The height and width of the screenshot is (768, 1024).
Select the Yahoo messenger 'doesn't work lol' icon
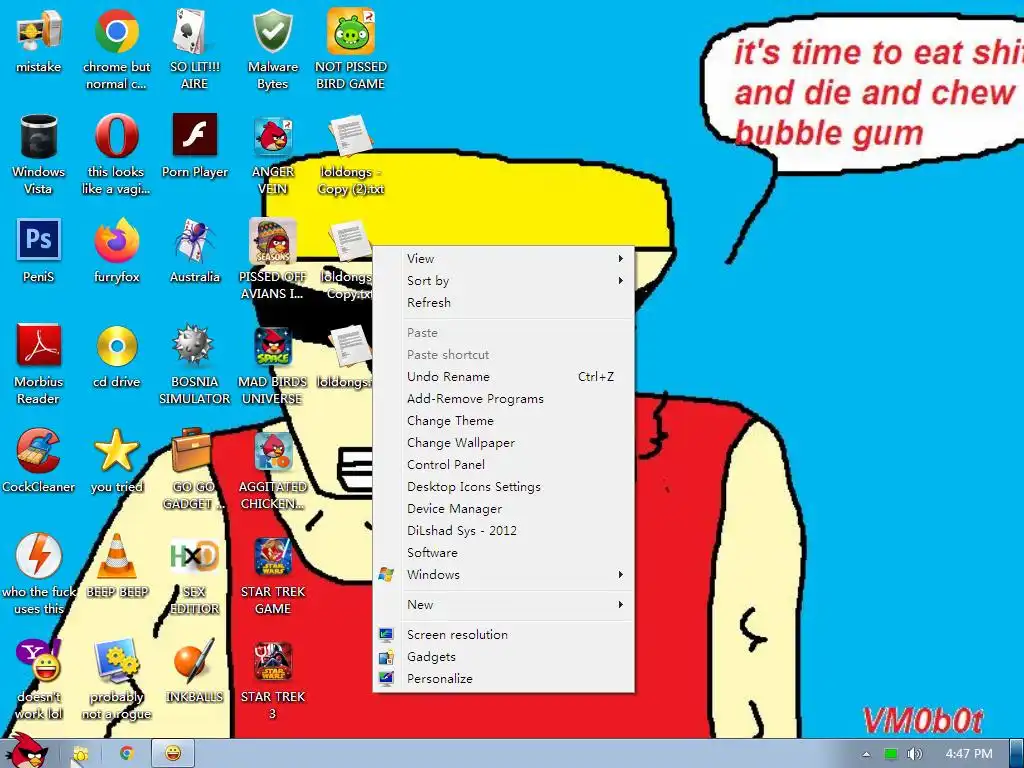(x=39, y=680)
